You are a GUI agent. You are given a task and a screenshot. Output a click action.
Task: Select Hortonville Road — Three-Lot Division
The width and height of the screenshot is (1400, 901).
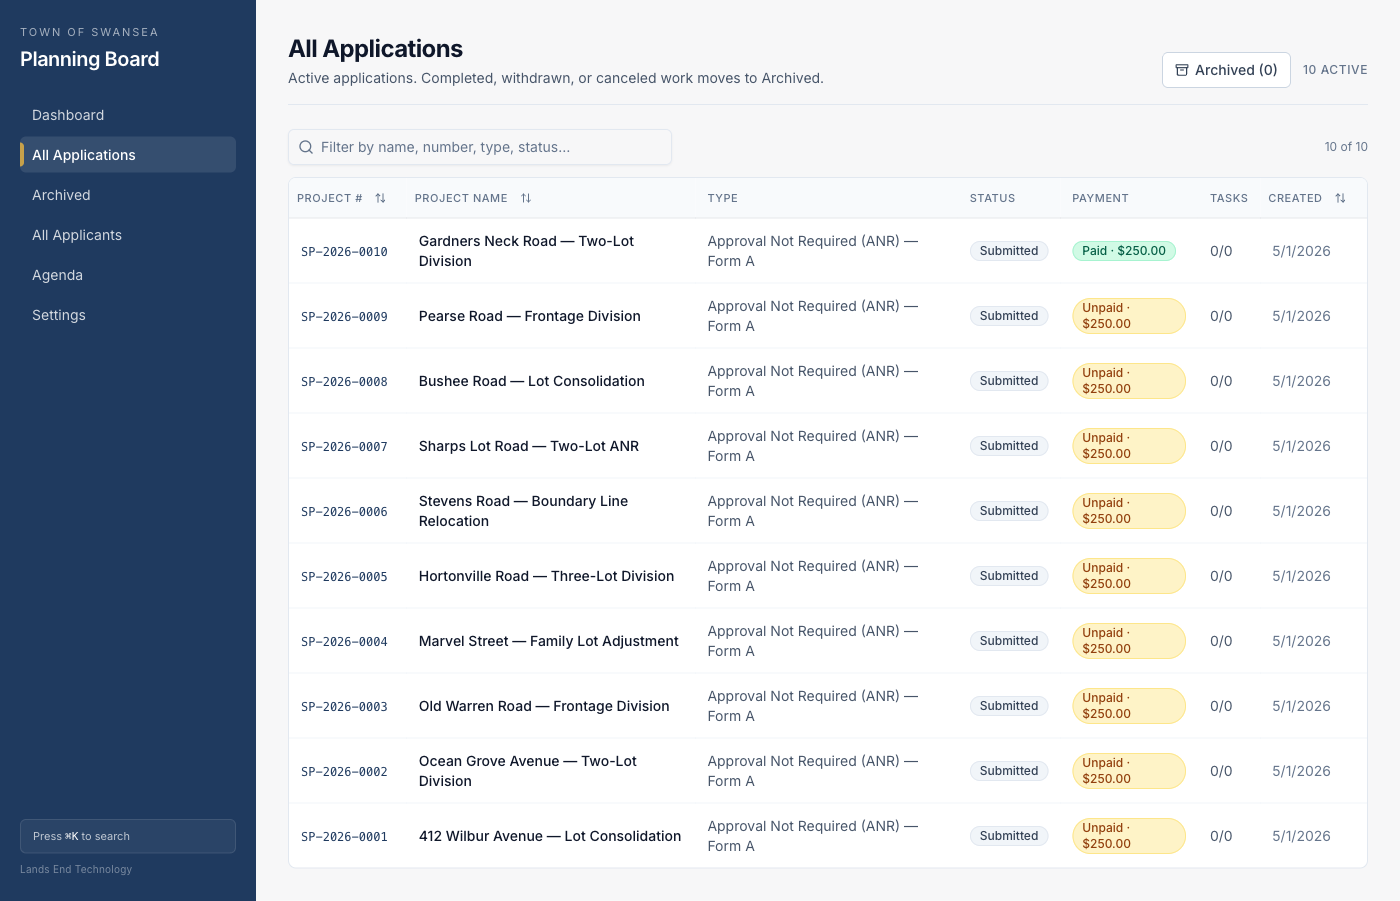tap(547, 576)
